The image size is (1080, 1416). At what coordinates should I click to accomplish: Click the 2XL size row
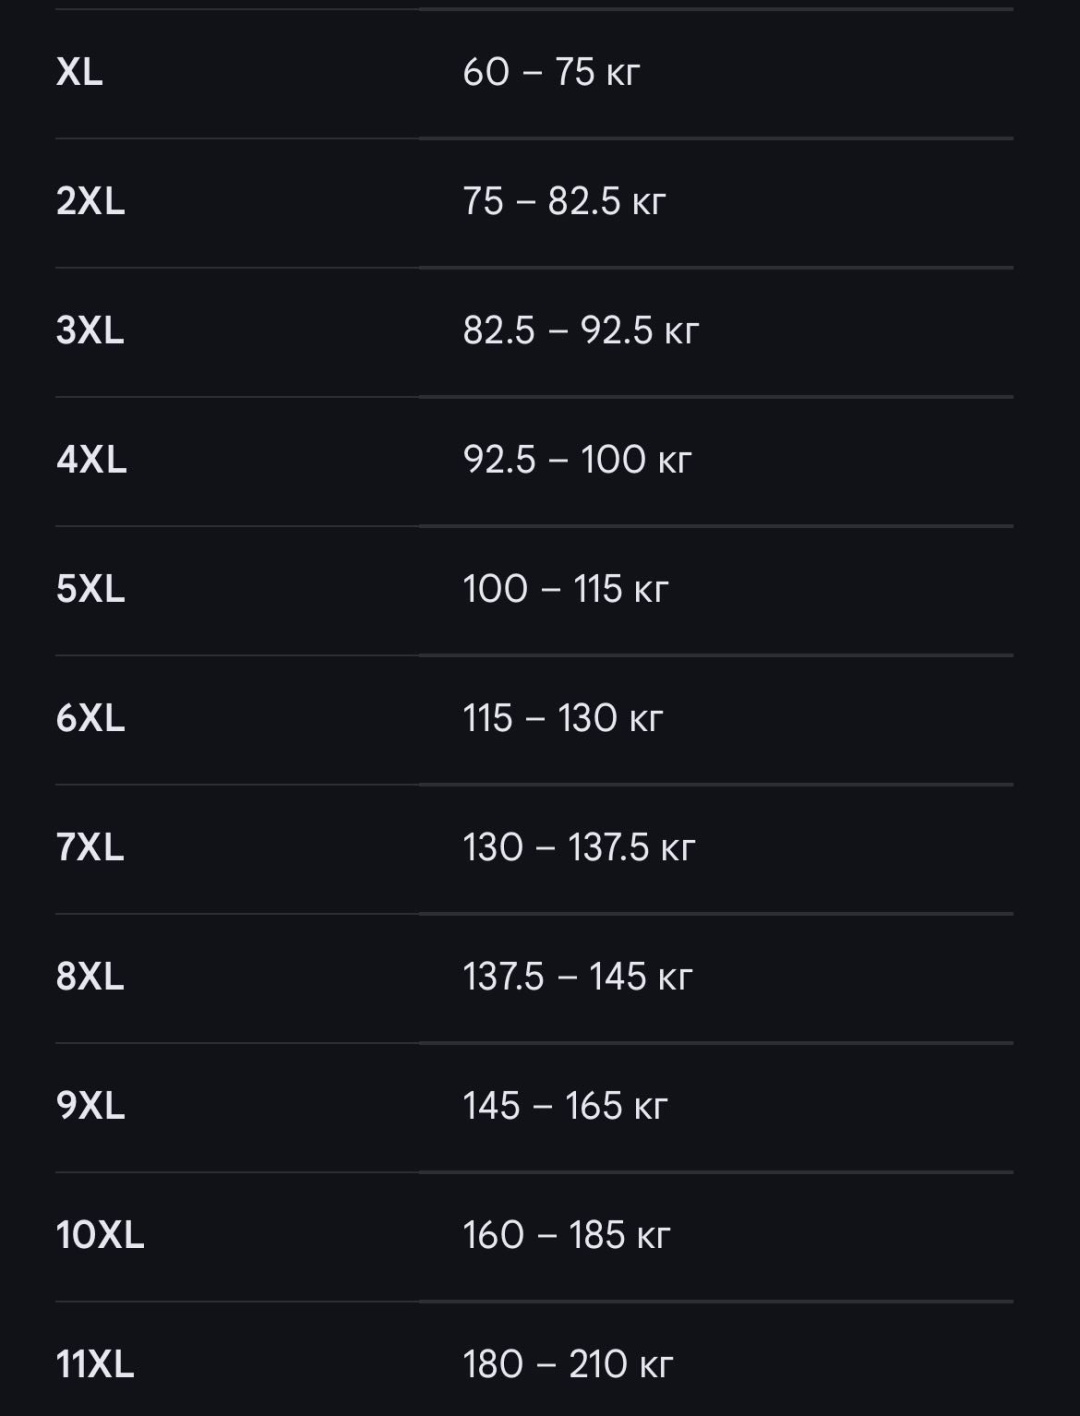coord(534,203)
